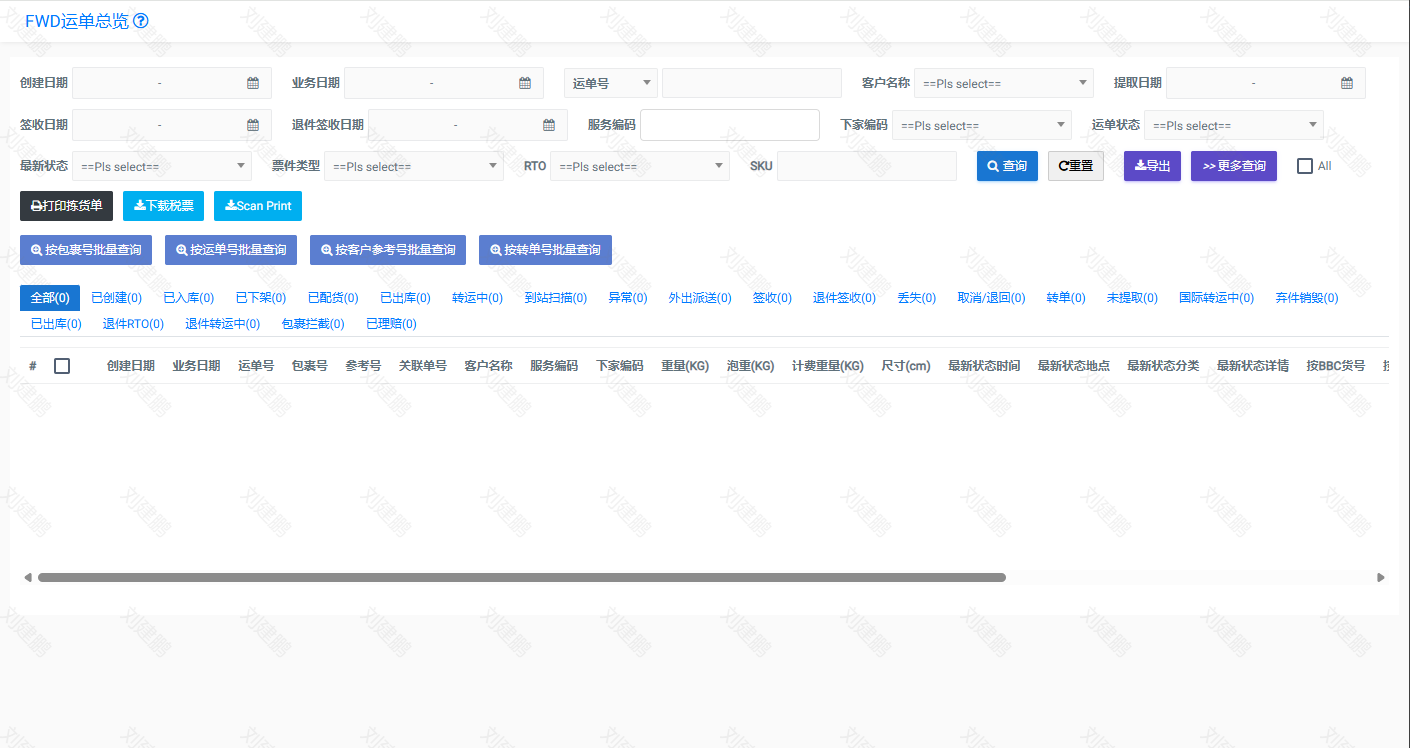Click calendar icon in 签收日期 field
The height and width of the screenshot is (748, 1410).
[253, 125]
